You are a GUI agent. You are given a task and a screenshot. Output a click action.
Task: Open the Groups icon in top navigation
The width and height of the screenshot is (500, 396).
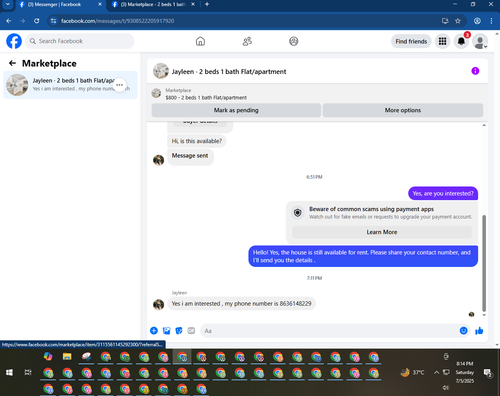pyautogui.click(x=294, y=41)
